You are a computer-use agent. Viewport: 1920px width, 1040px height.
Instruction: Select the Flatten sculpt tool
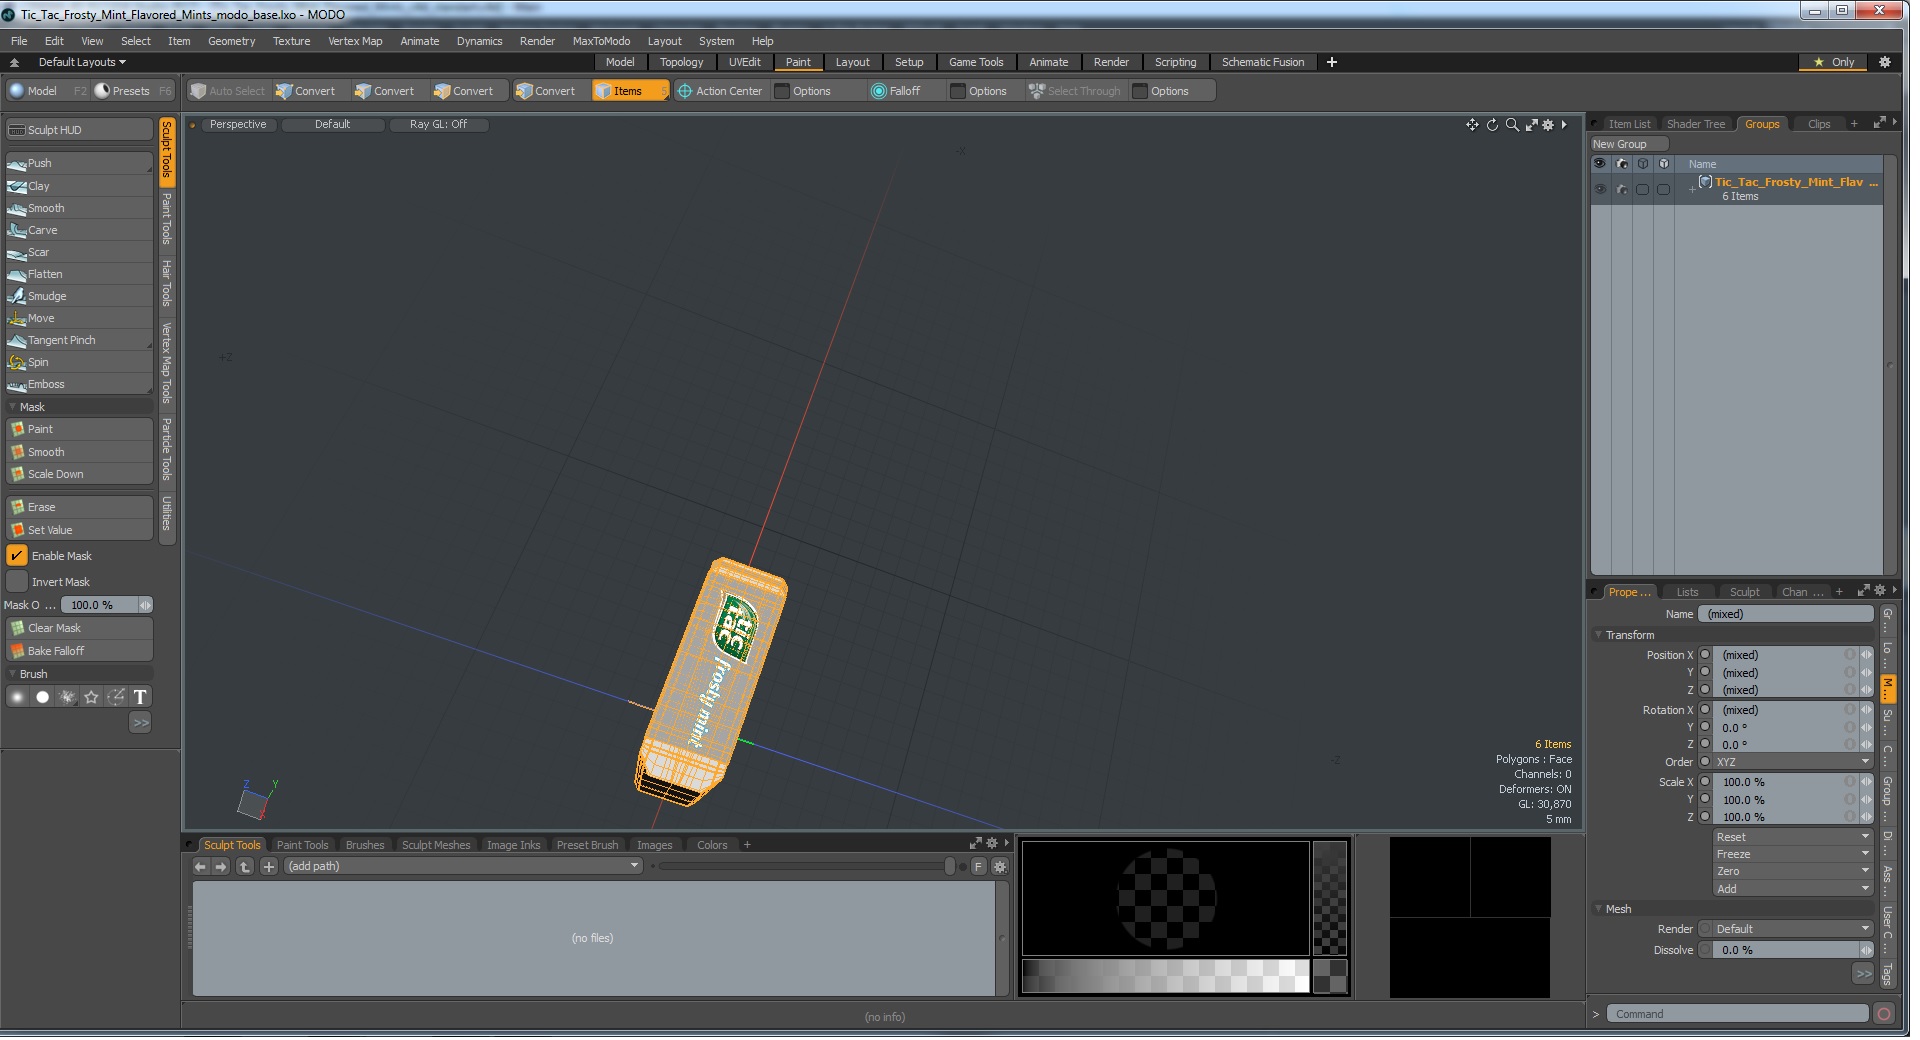tap(79, 274)
